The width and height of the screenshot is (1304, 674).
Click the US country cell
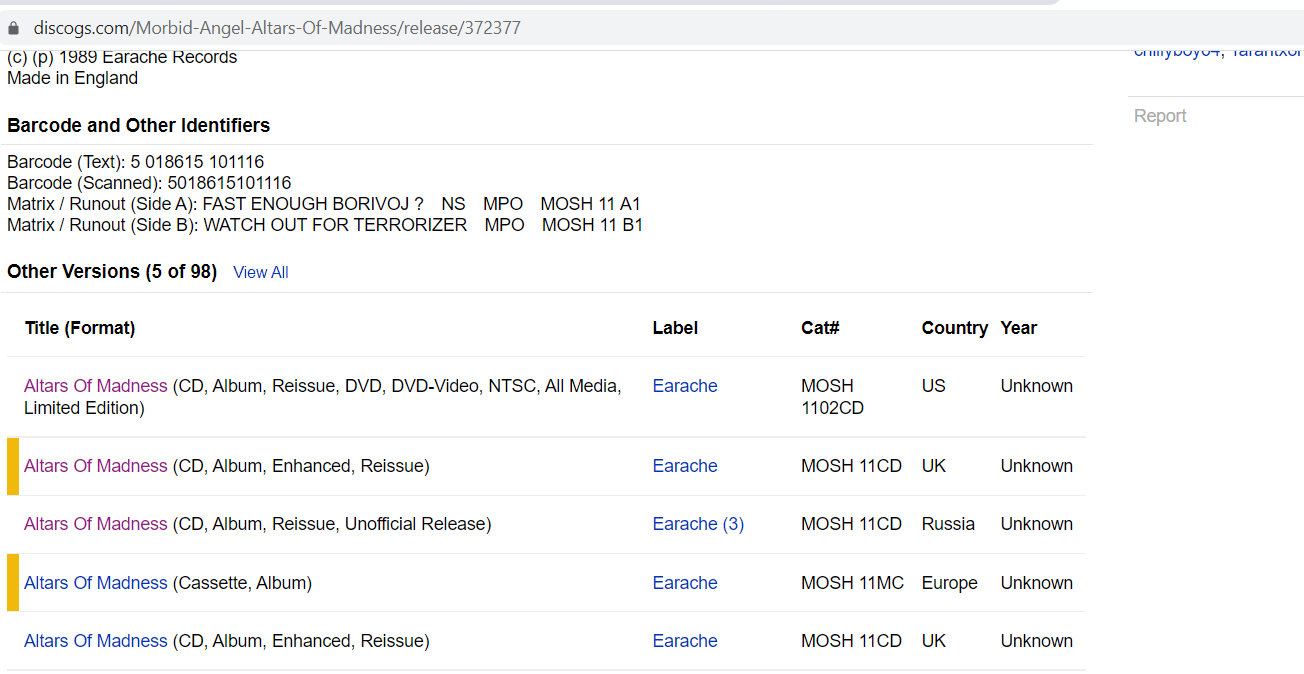[x=933, y=386]
